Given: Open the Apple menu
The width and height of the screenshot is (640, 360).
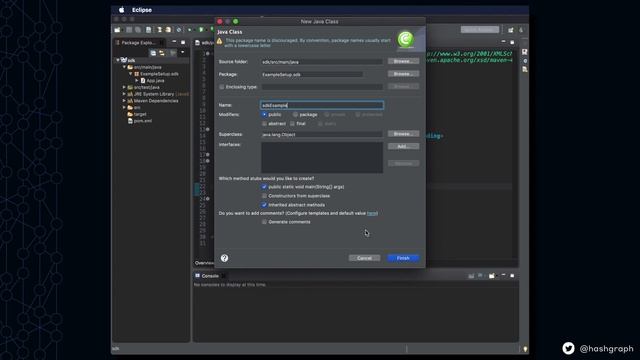Looking at the screenshot, I should point(121,10).
